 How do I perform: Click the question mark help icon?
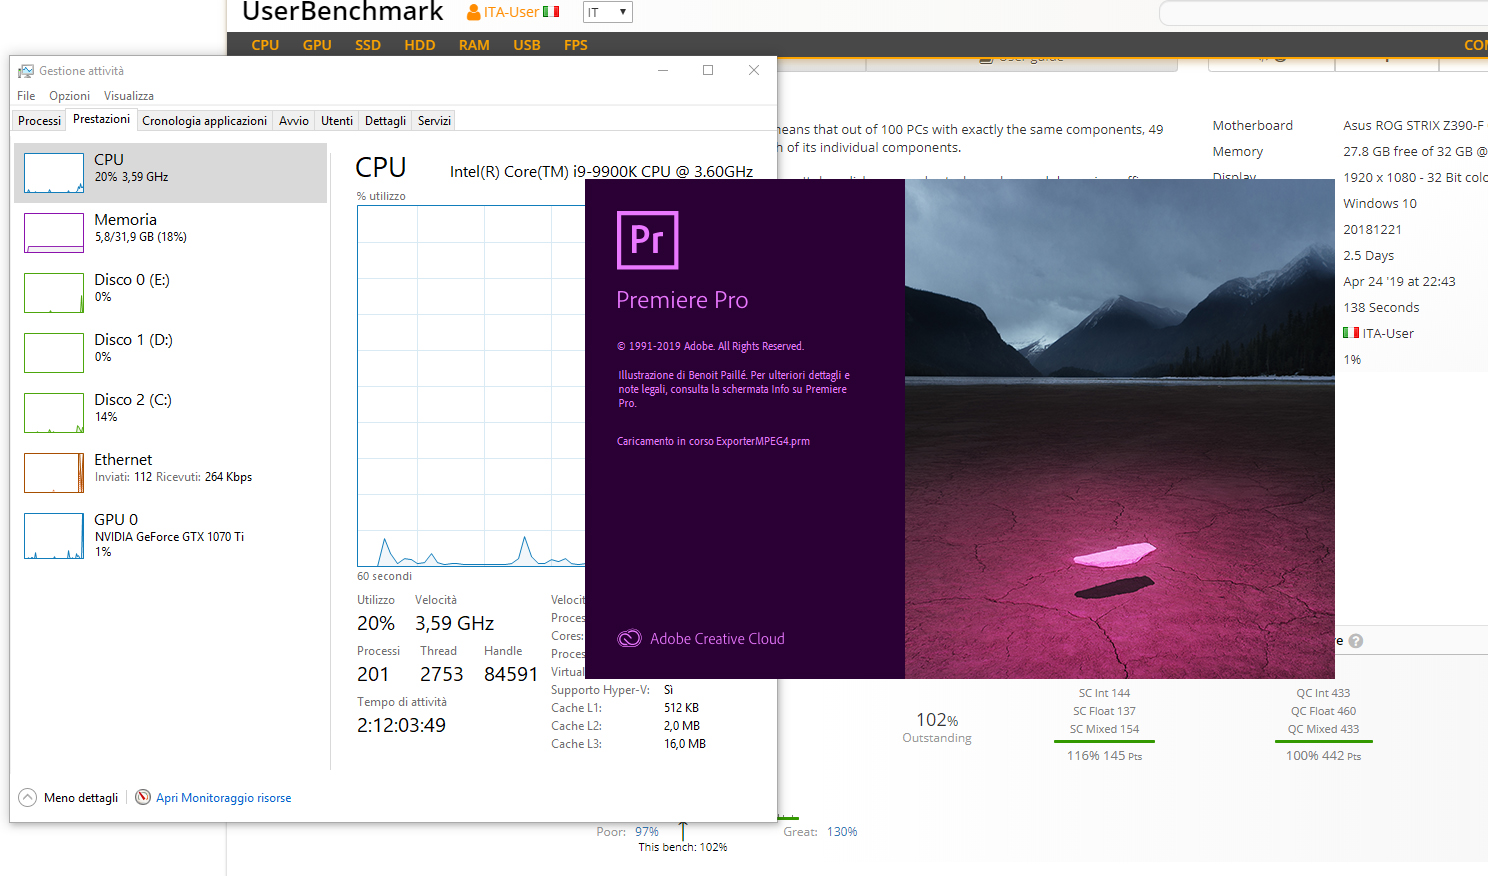pyautogui.click(x=1356, y=641)
